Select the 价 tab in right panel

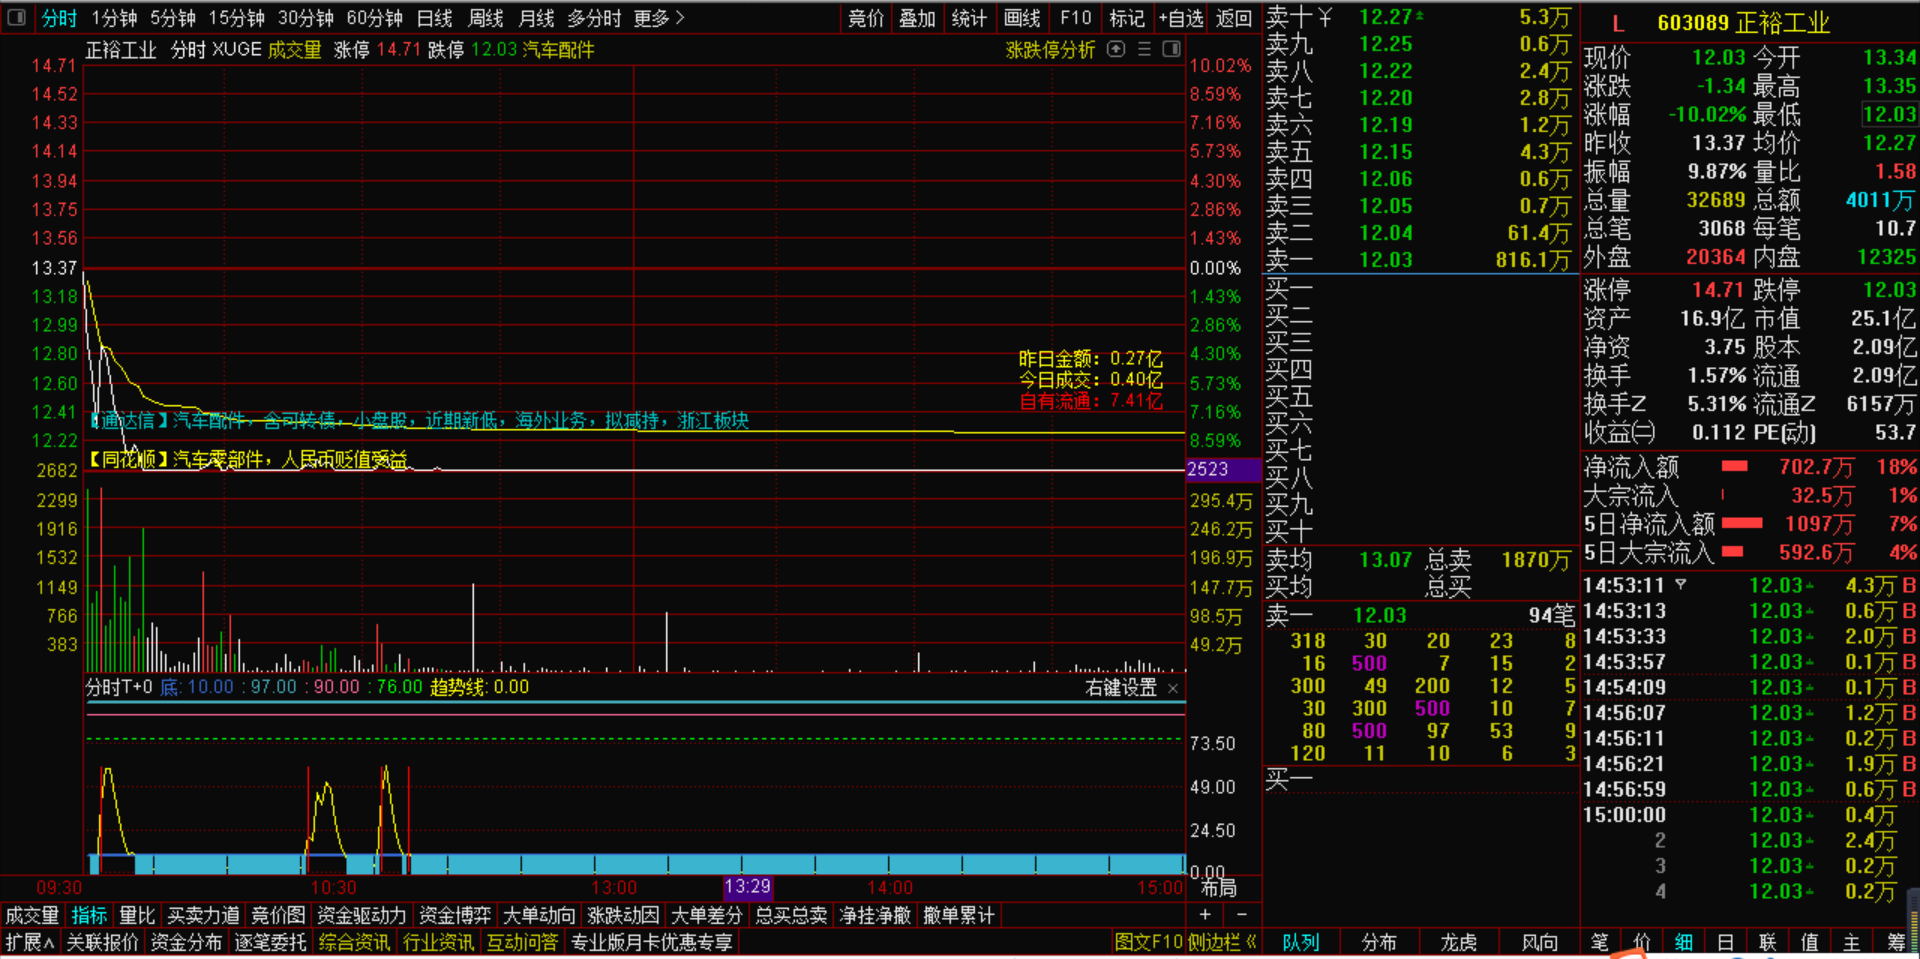tap(1642, 942)
